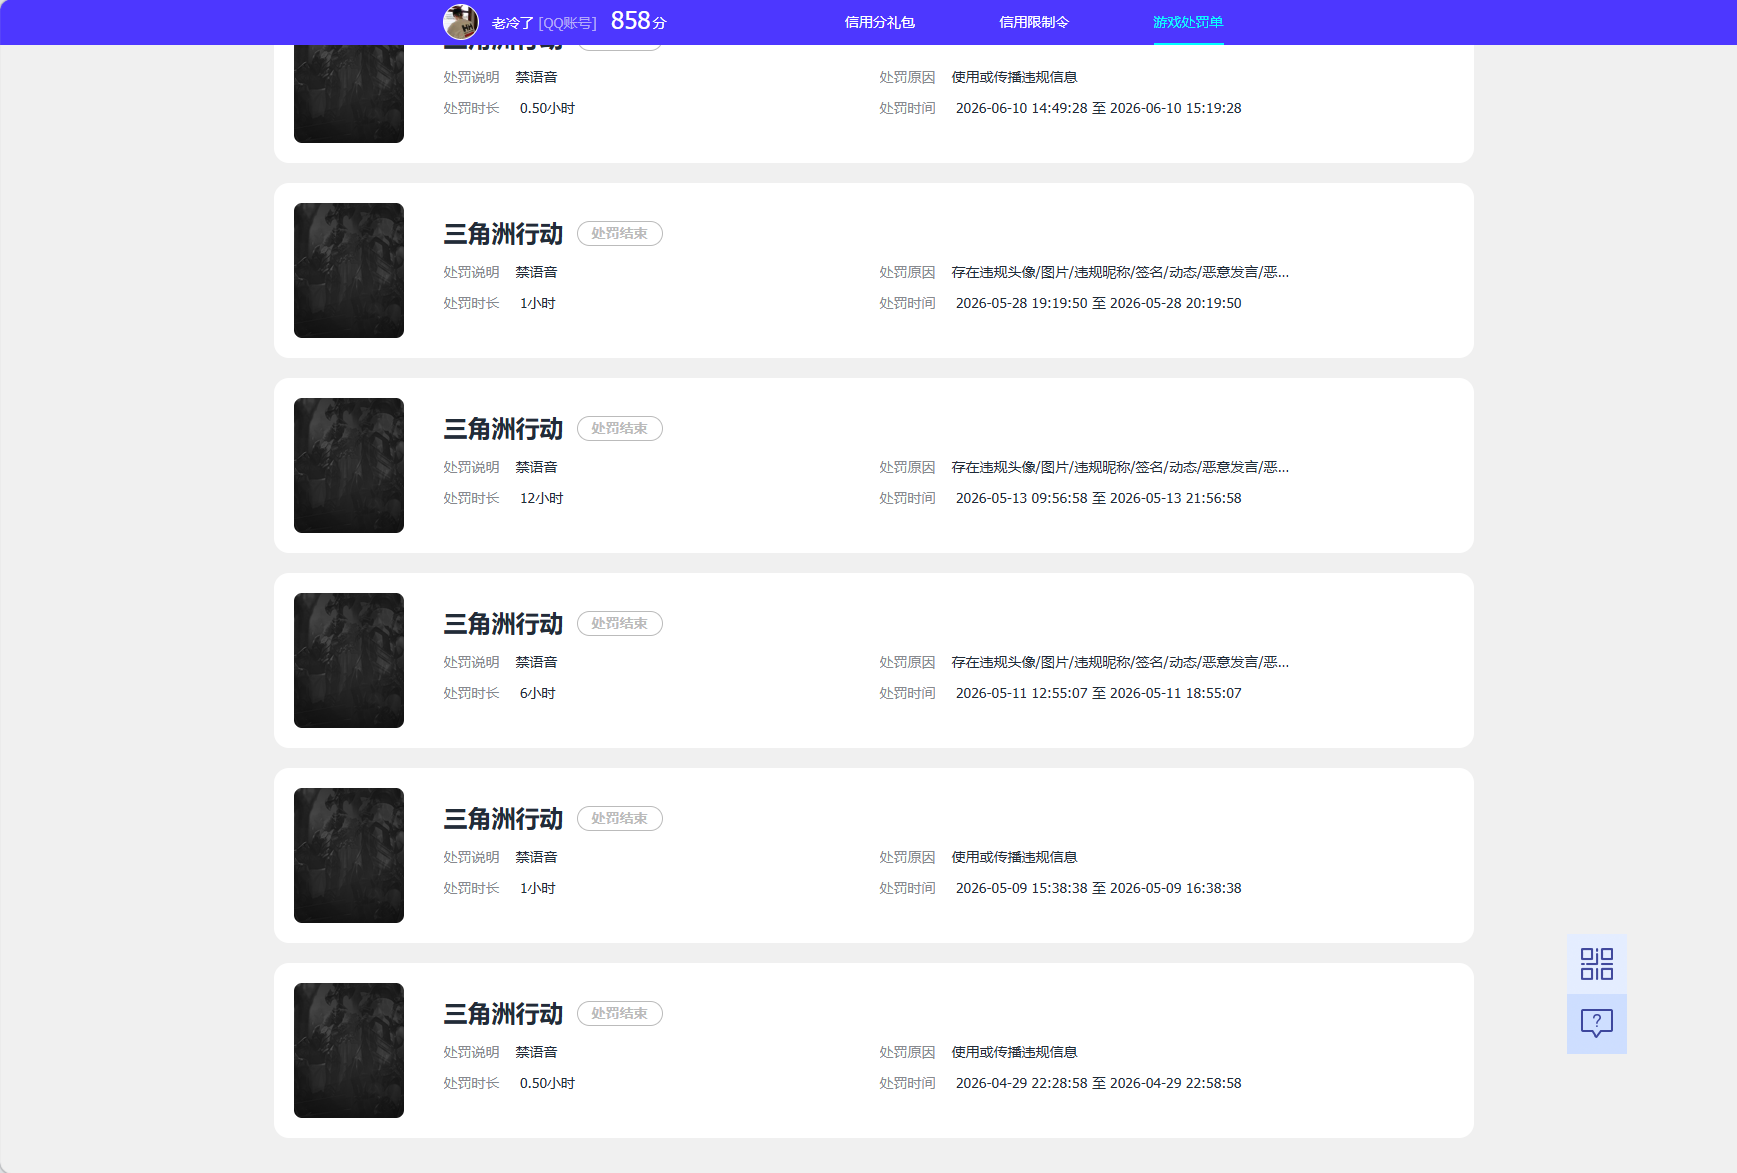Click 禁语音 value on 2026-05-11 card
Image resolution: width=1737 pixels, height=1173 pixels.
(x=536, y=662)
